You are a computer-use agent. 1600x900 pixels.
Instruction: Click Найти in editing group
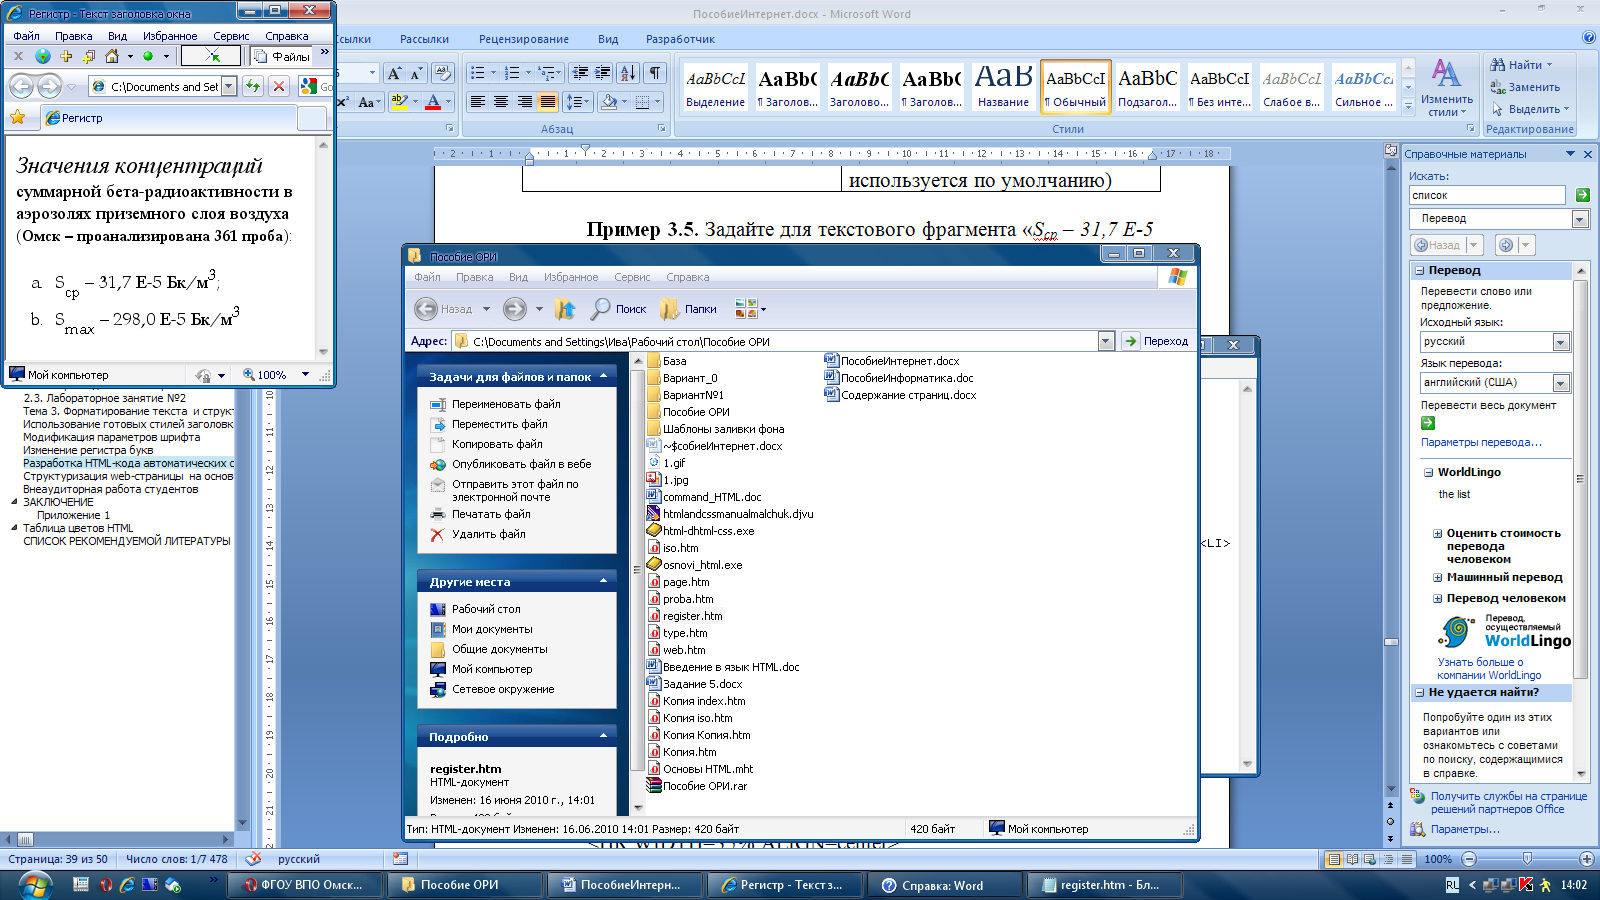pyautogui.click(x=1524, y=65)
